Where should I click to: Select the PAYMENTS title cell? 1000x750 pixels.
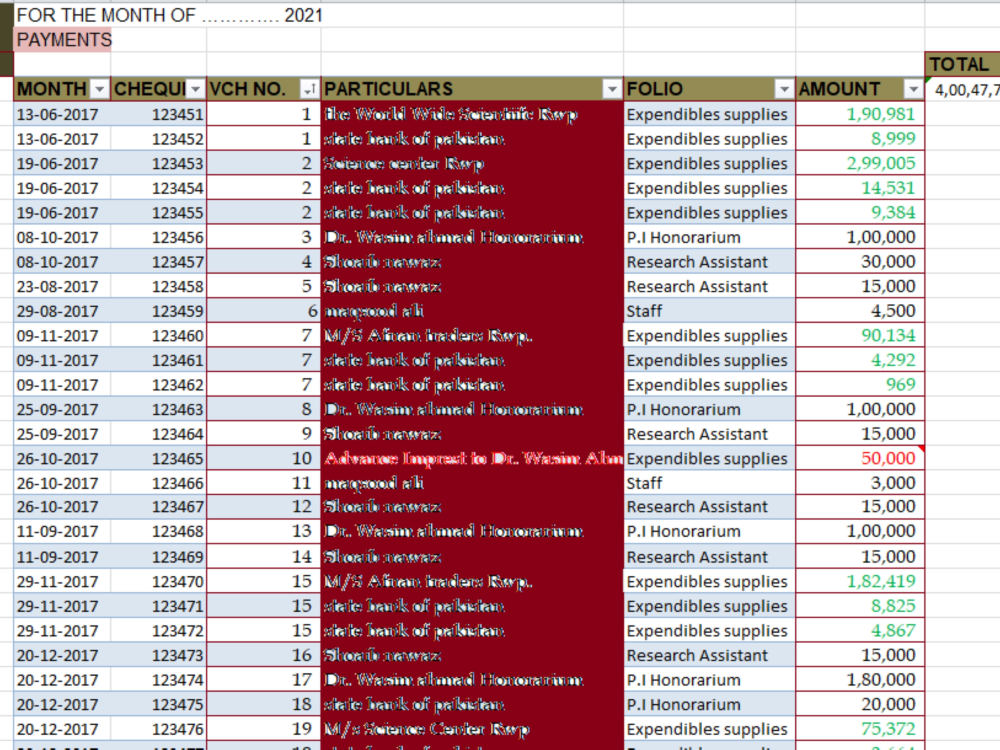tap(63, 40)
